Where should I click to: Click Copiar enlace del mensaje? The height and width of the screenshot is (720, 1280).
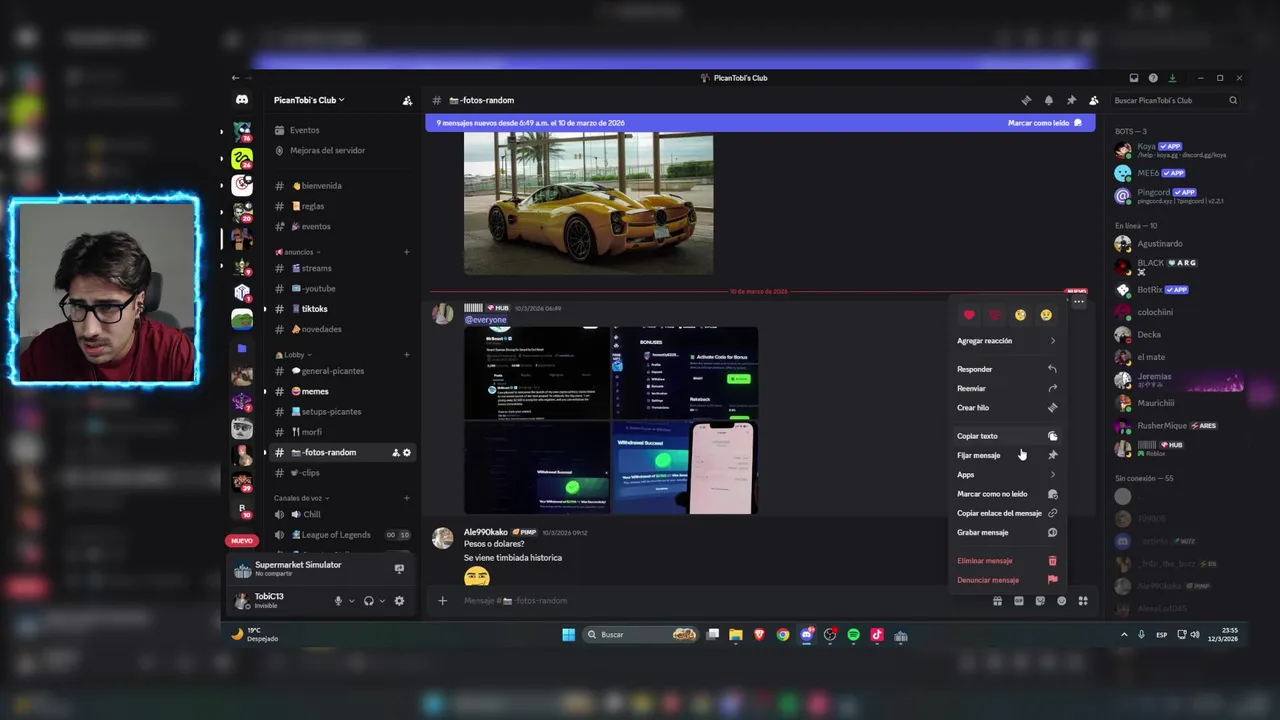pyautogui.click(x=1007, y=513)
